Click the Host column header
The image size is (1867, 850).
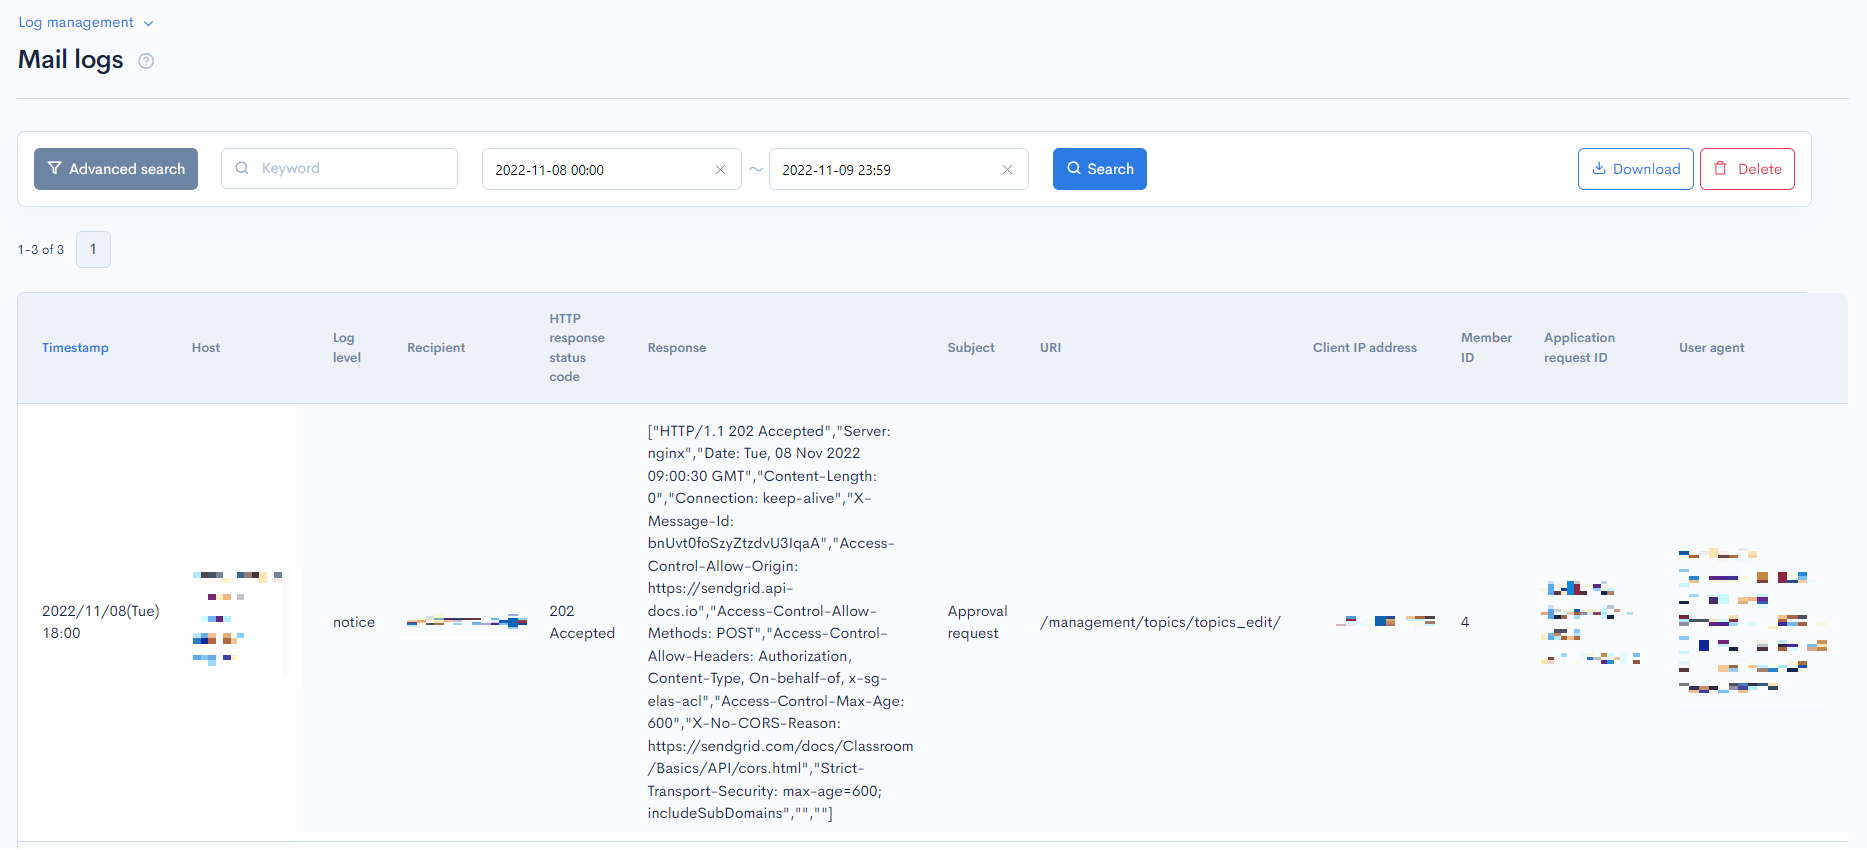point(206,348)
